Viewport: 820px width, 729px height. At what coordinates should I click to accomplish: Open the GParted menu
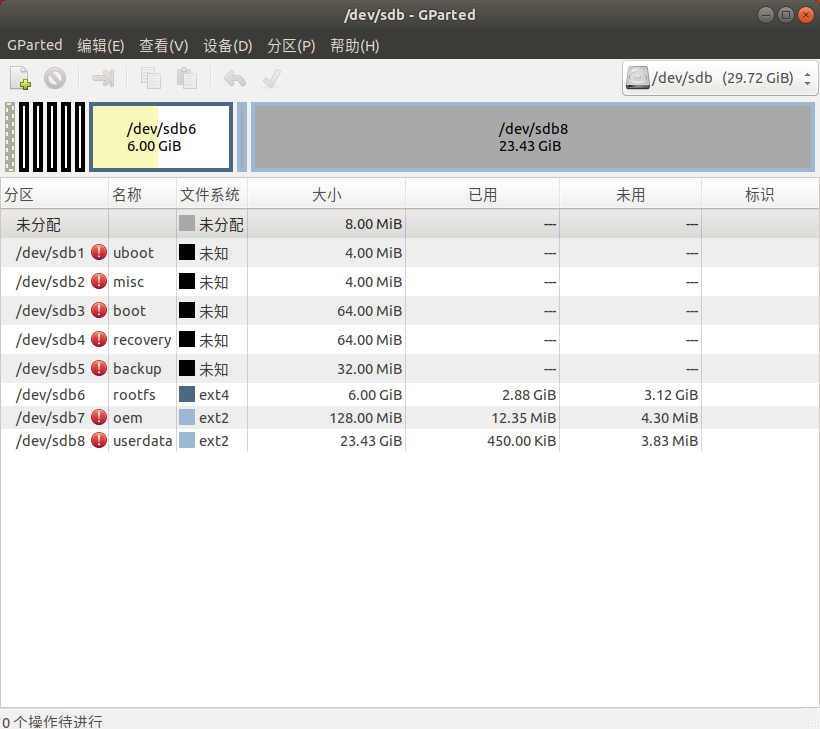[35, 45]
